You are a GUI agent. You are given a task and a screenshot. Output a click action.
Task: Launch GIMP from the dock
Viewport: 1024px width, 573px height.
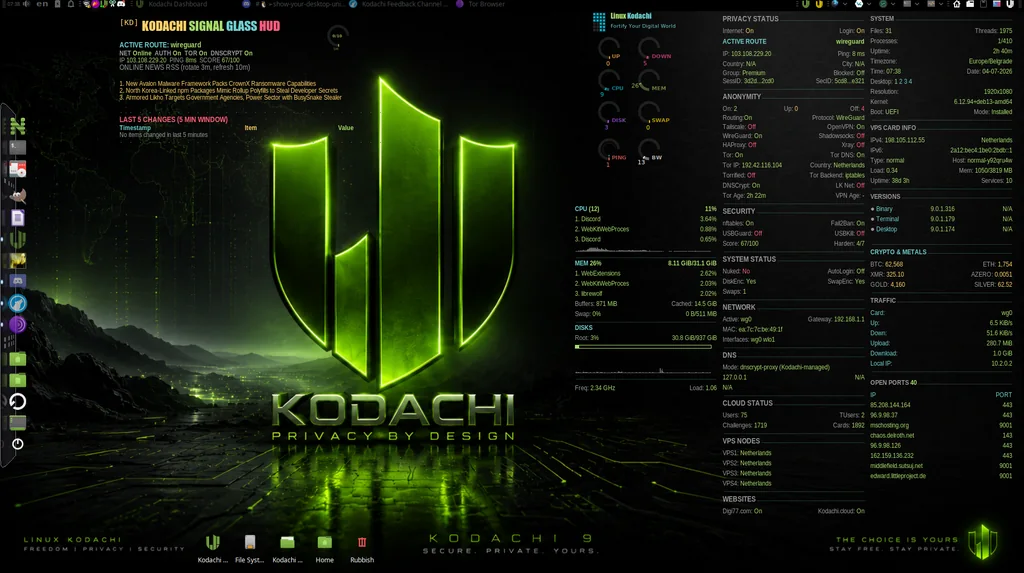pyautogui.click(x=18, y=195)
